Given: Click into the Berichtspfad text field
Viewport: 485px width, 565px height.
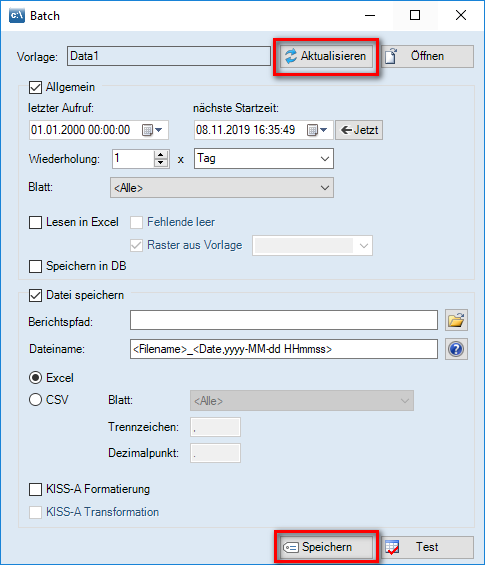Looking at the screenshot, I should (284, 320).
